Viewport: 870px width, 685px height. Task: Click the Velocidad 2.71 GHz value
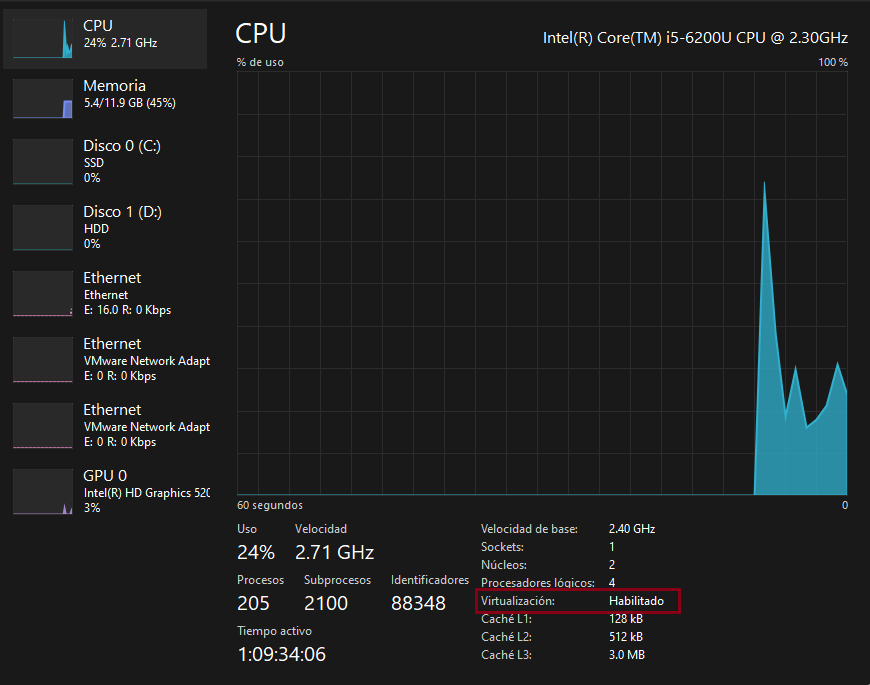point(334,552)
